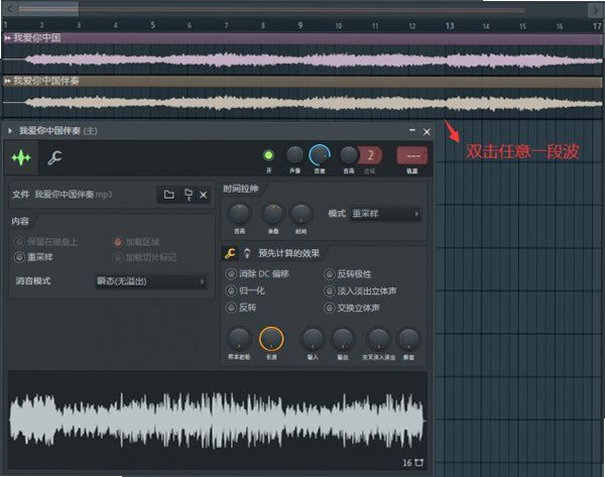Enable 反转极性 polarity option
Viewport: 605px width, 477px height.
348,274
